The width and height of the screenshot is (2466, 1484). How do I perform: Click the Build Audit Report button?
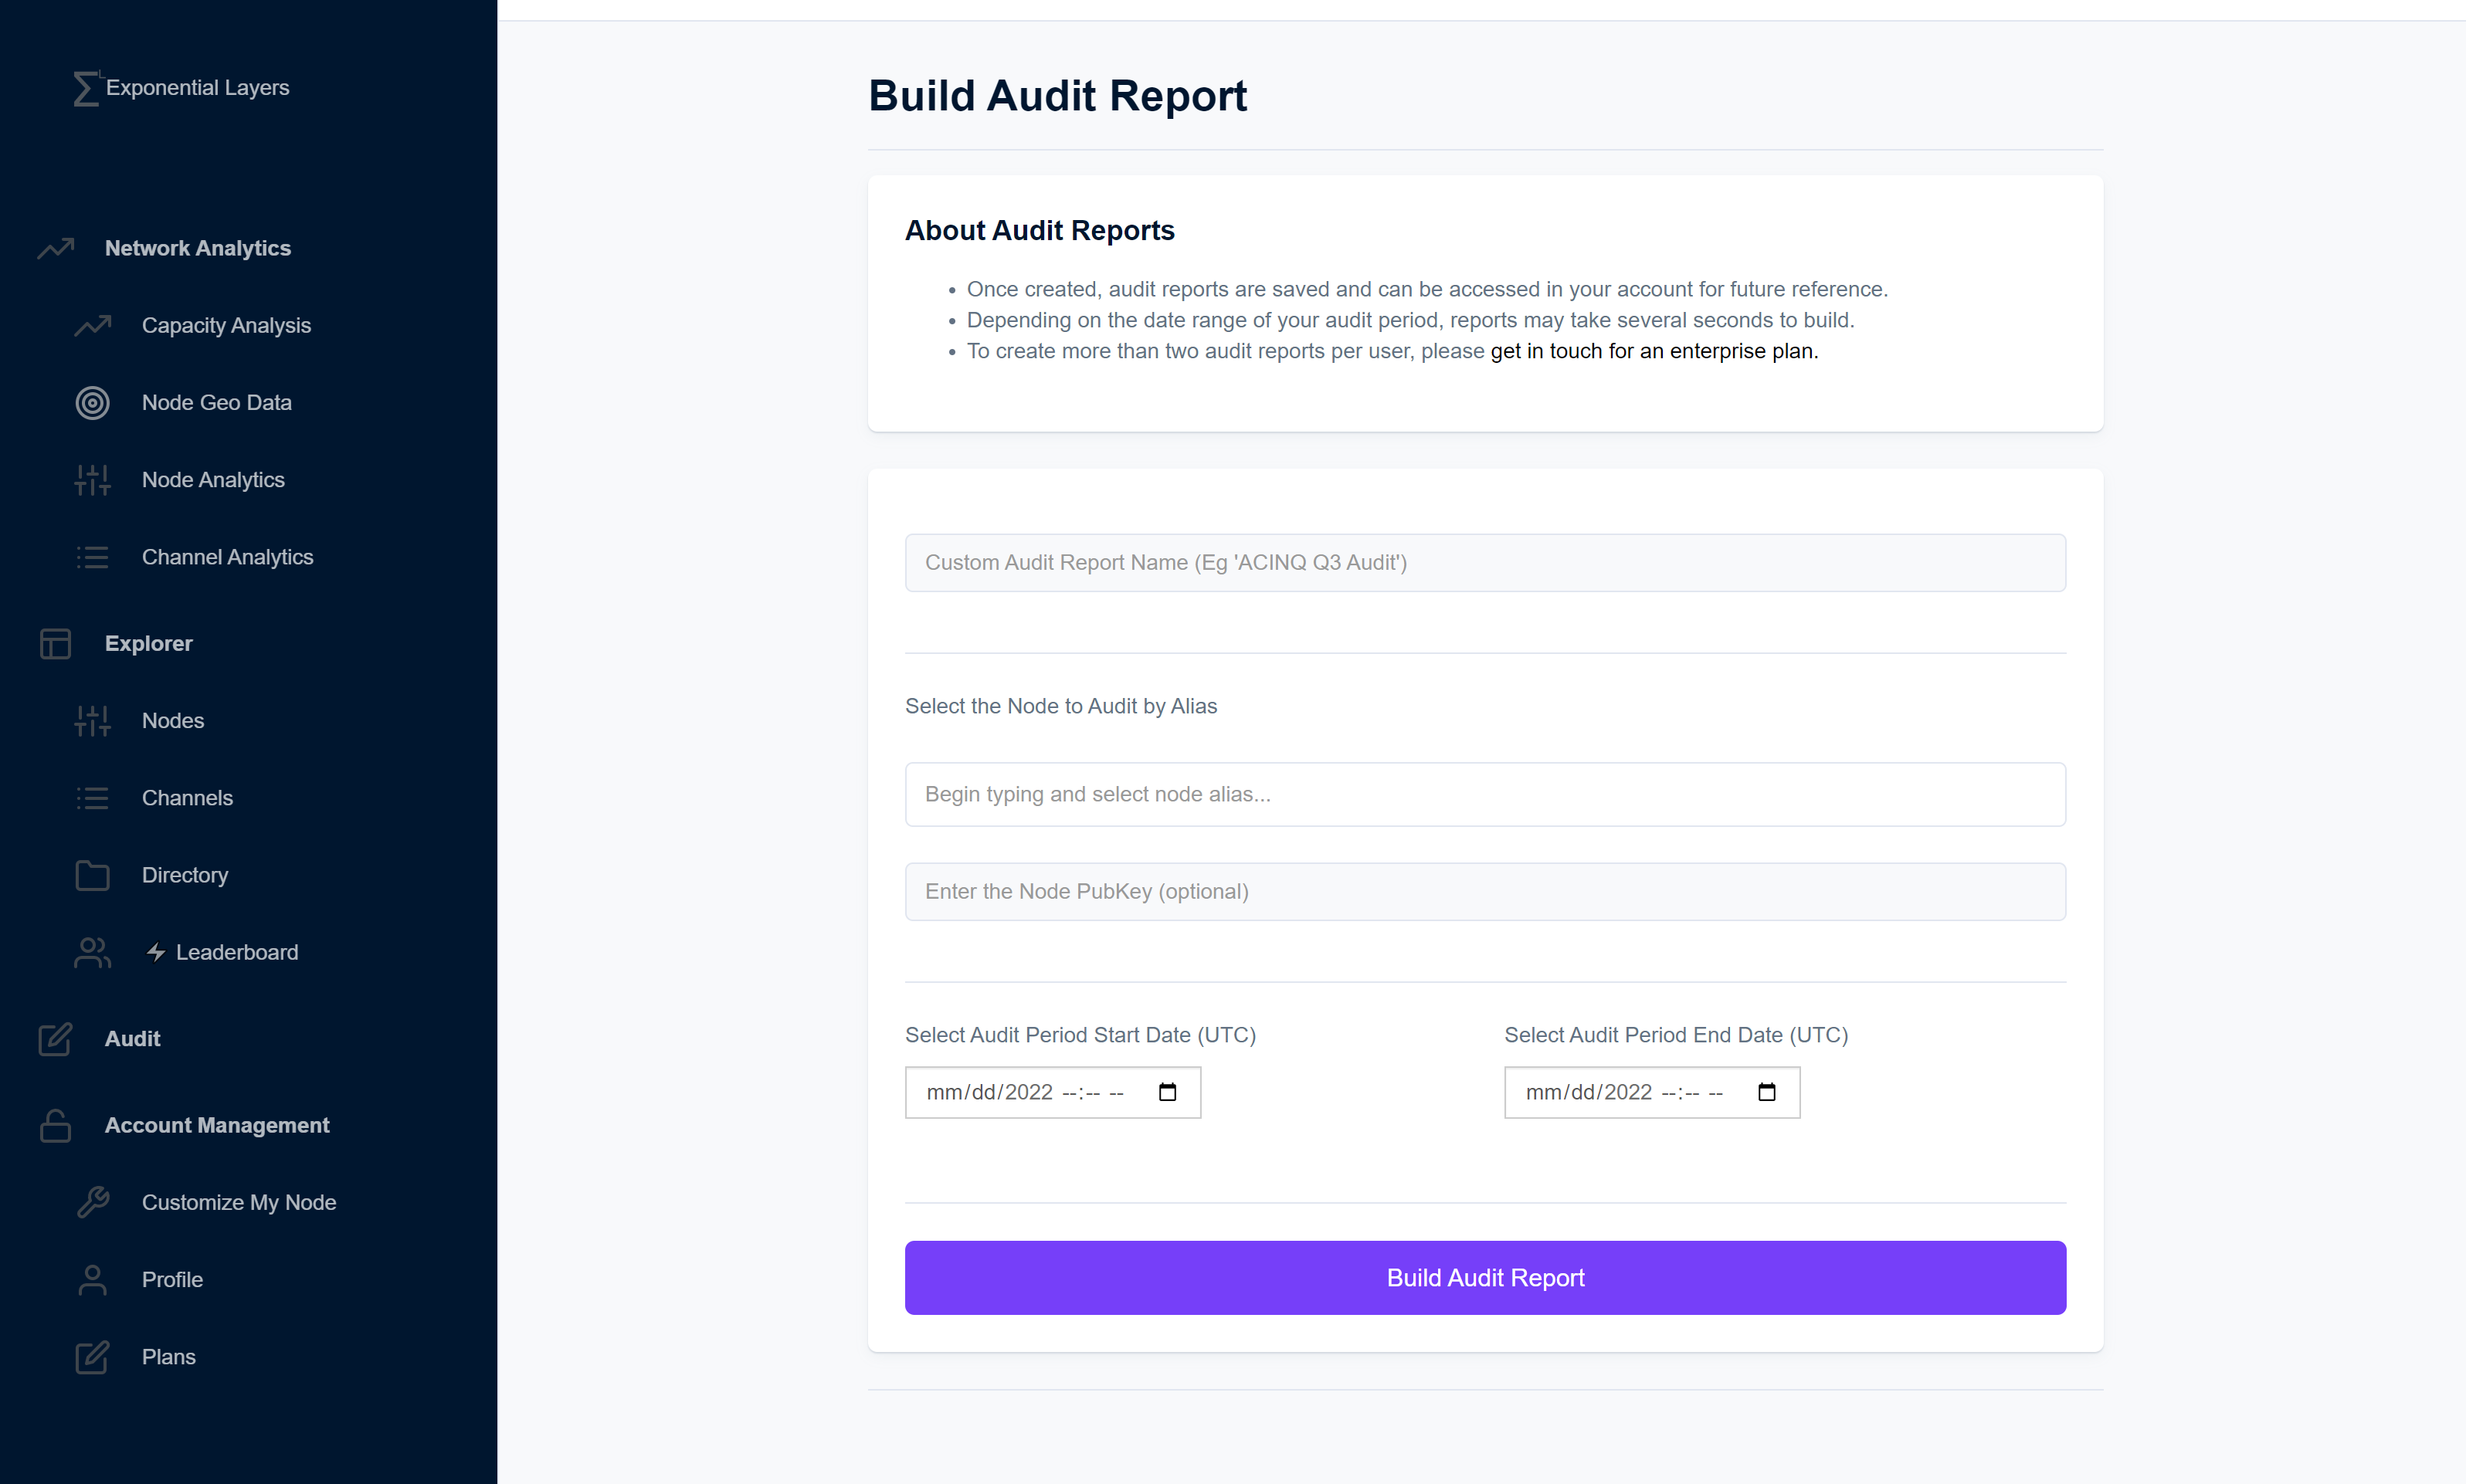coord(1485,1276)
